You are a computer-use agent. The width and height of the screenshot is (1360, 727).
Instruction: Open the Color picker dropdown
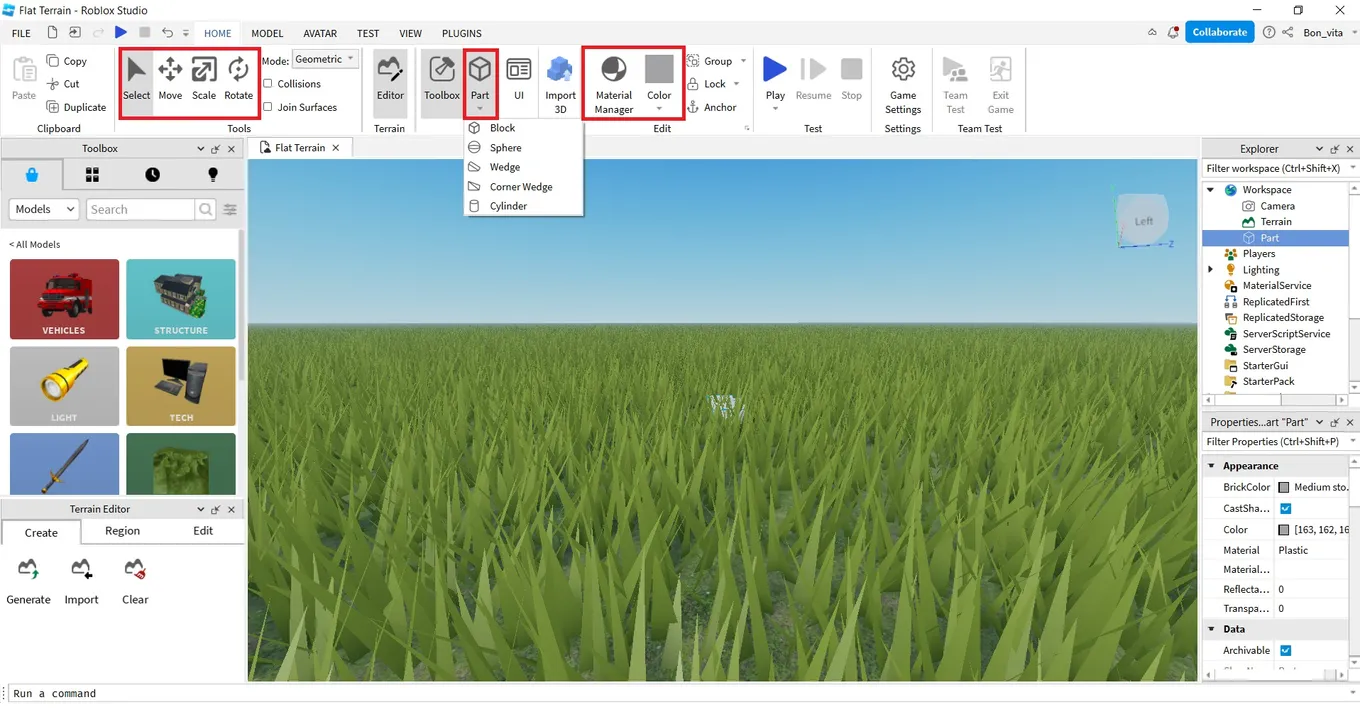pyautogui.click(x=659, y=108)
